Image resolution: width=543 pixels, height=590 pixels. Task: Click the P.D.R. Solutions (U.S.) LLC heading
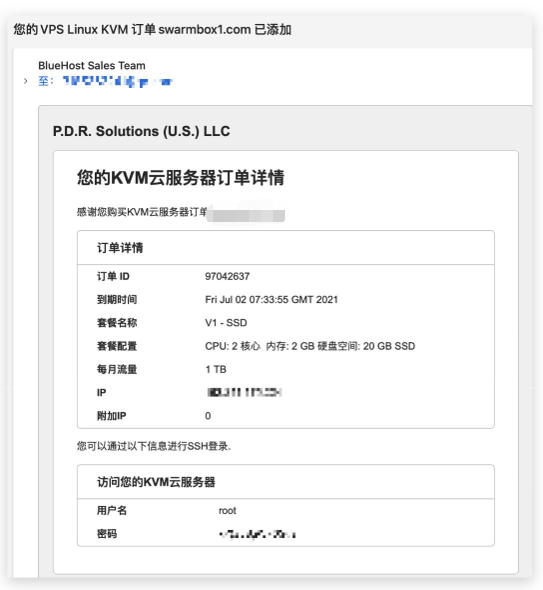point(141,131)
